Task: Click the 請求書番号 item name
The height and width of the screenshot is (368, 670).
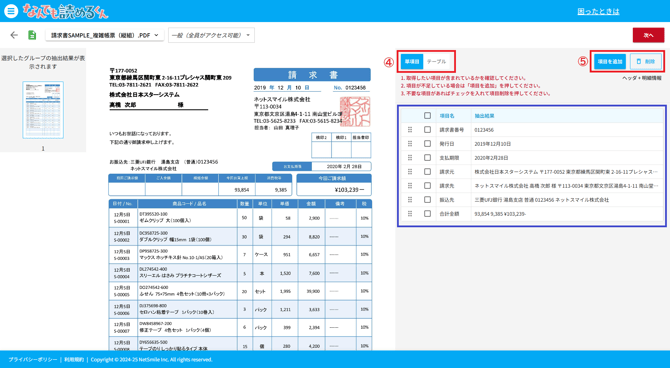Action: (x=451, y=130)
